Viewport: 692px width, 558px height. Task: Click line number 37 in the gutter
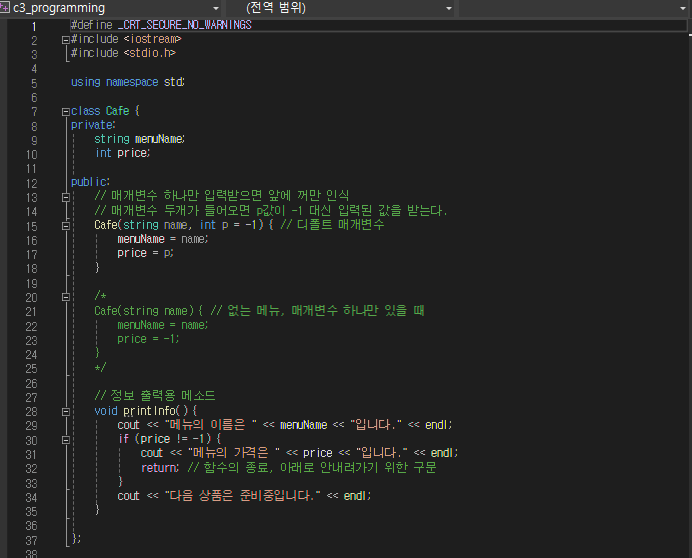[x=31, y=540]
